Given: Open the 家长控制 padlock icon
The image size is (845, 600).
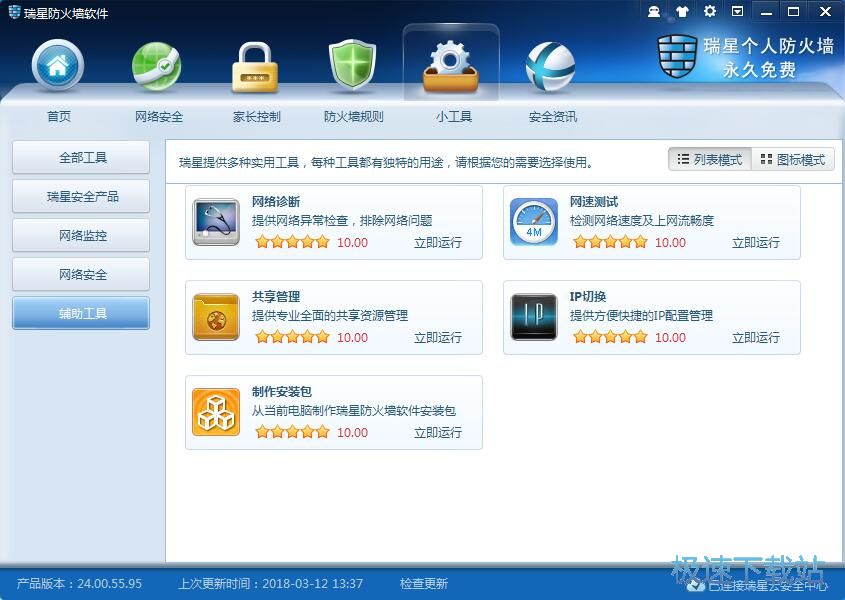Looking at the screenshot, I should [x=255, y=67].
